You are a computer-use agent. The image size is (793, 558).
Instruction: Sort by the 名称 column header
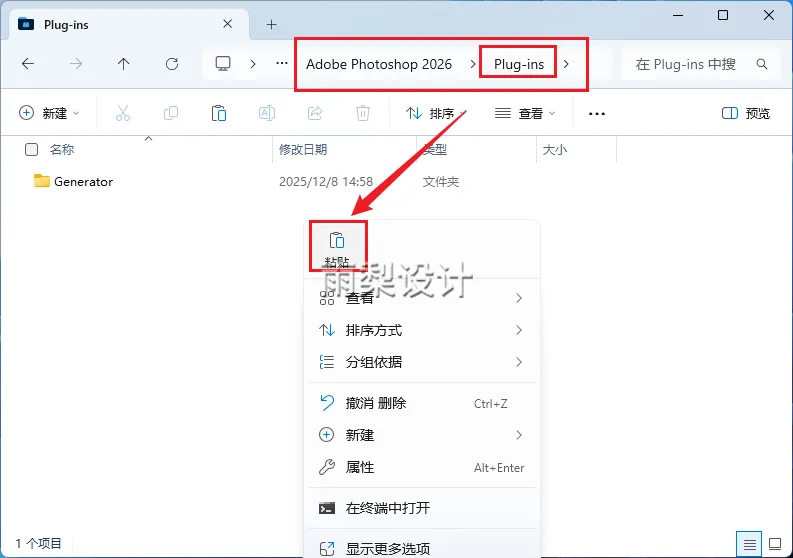[62, 150]
